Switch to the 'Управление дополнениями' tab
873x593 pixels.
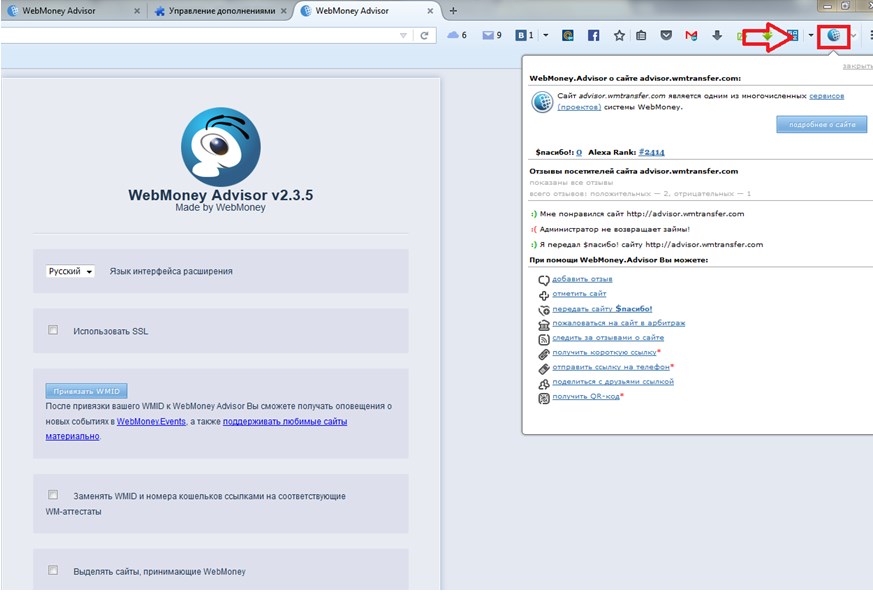[214, 10]
